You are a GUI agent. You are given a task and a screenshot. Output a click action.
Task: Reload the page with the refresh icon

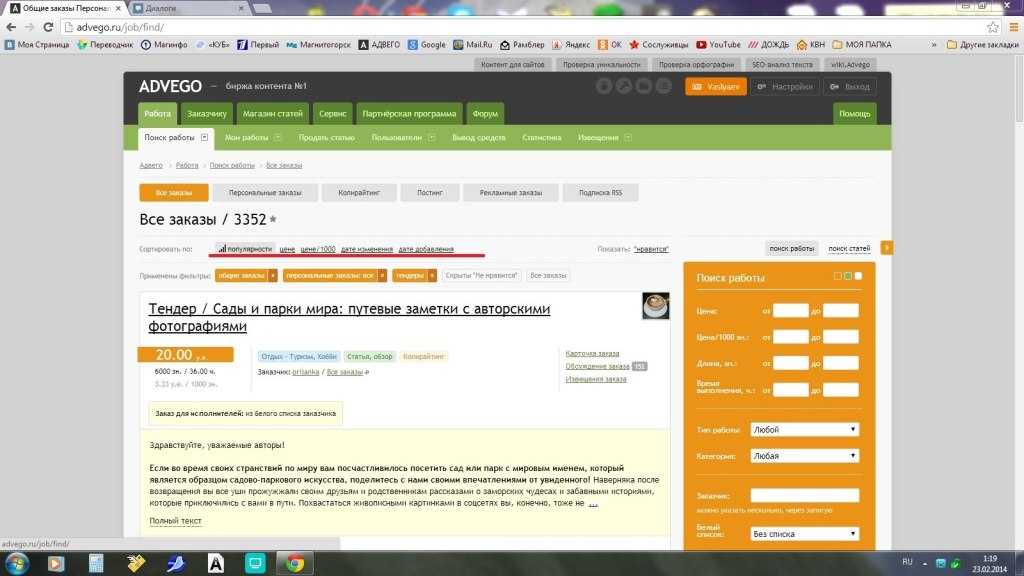pos(48,27)
